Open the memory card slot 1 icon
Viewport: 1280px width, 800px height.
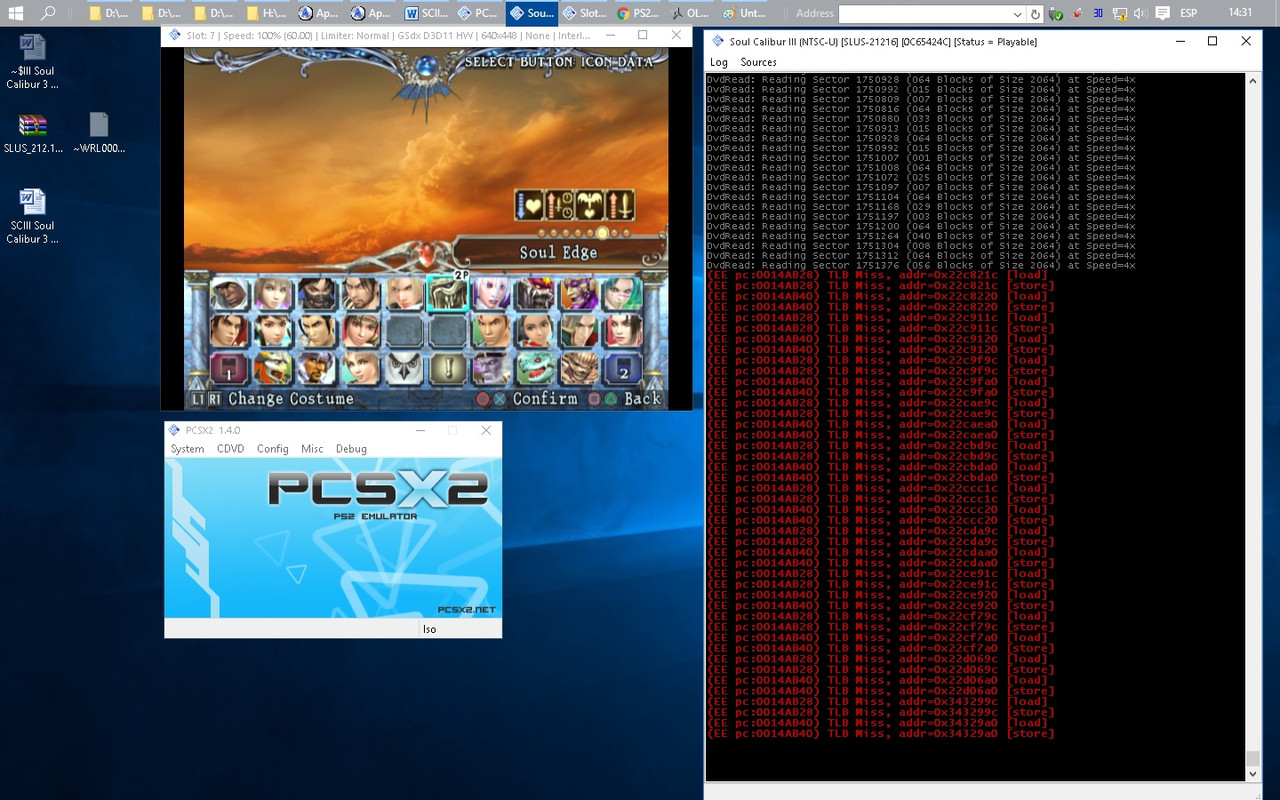229,367
